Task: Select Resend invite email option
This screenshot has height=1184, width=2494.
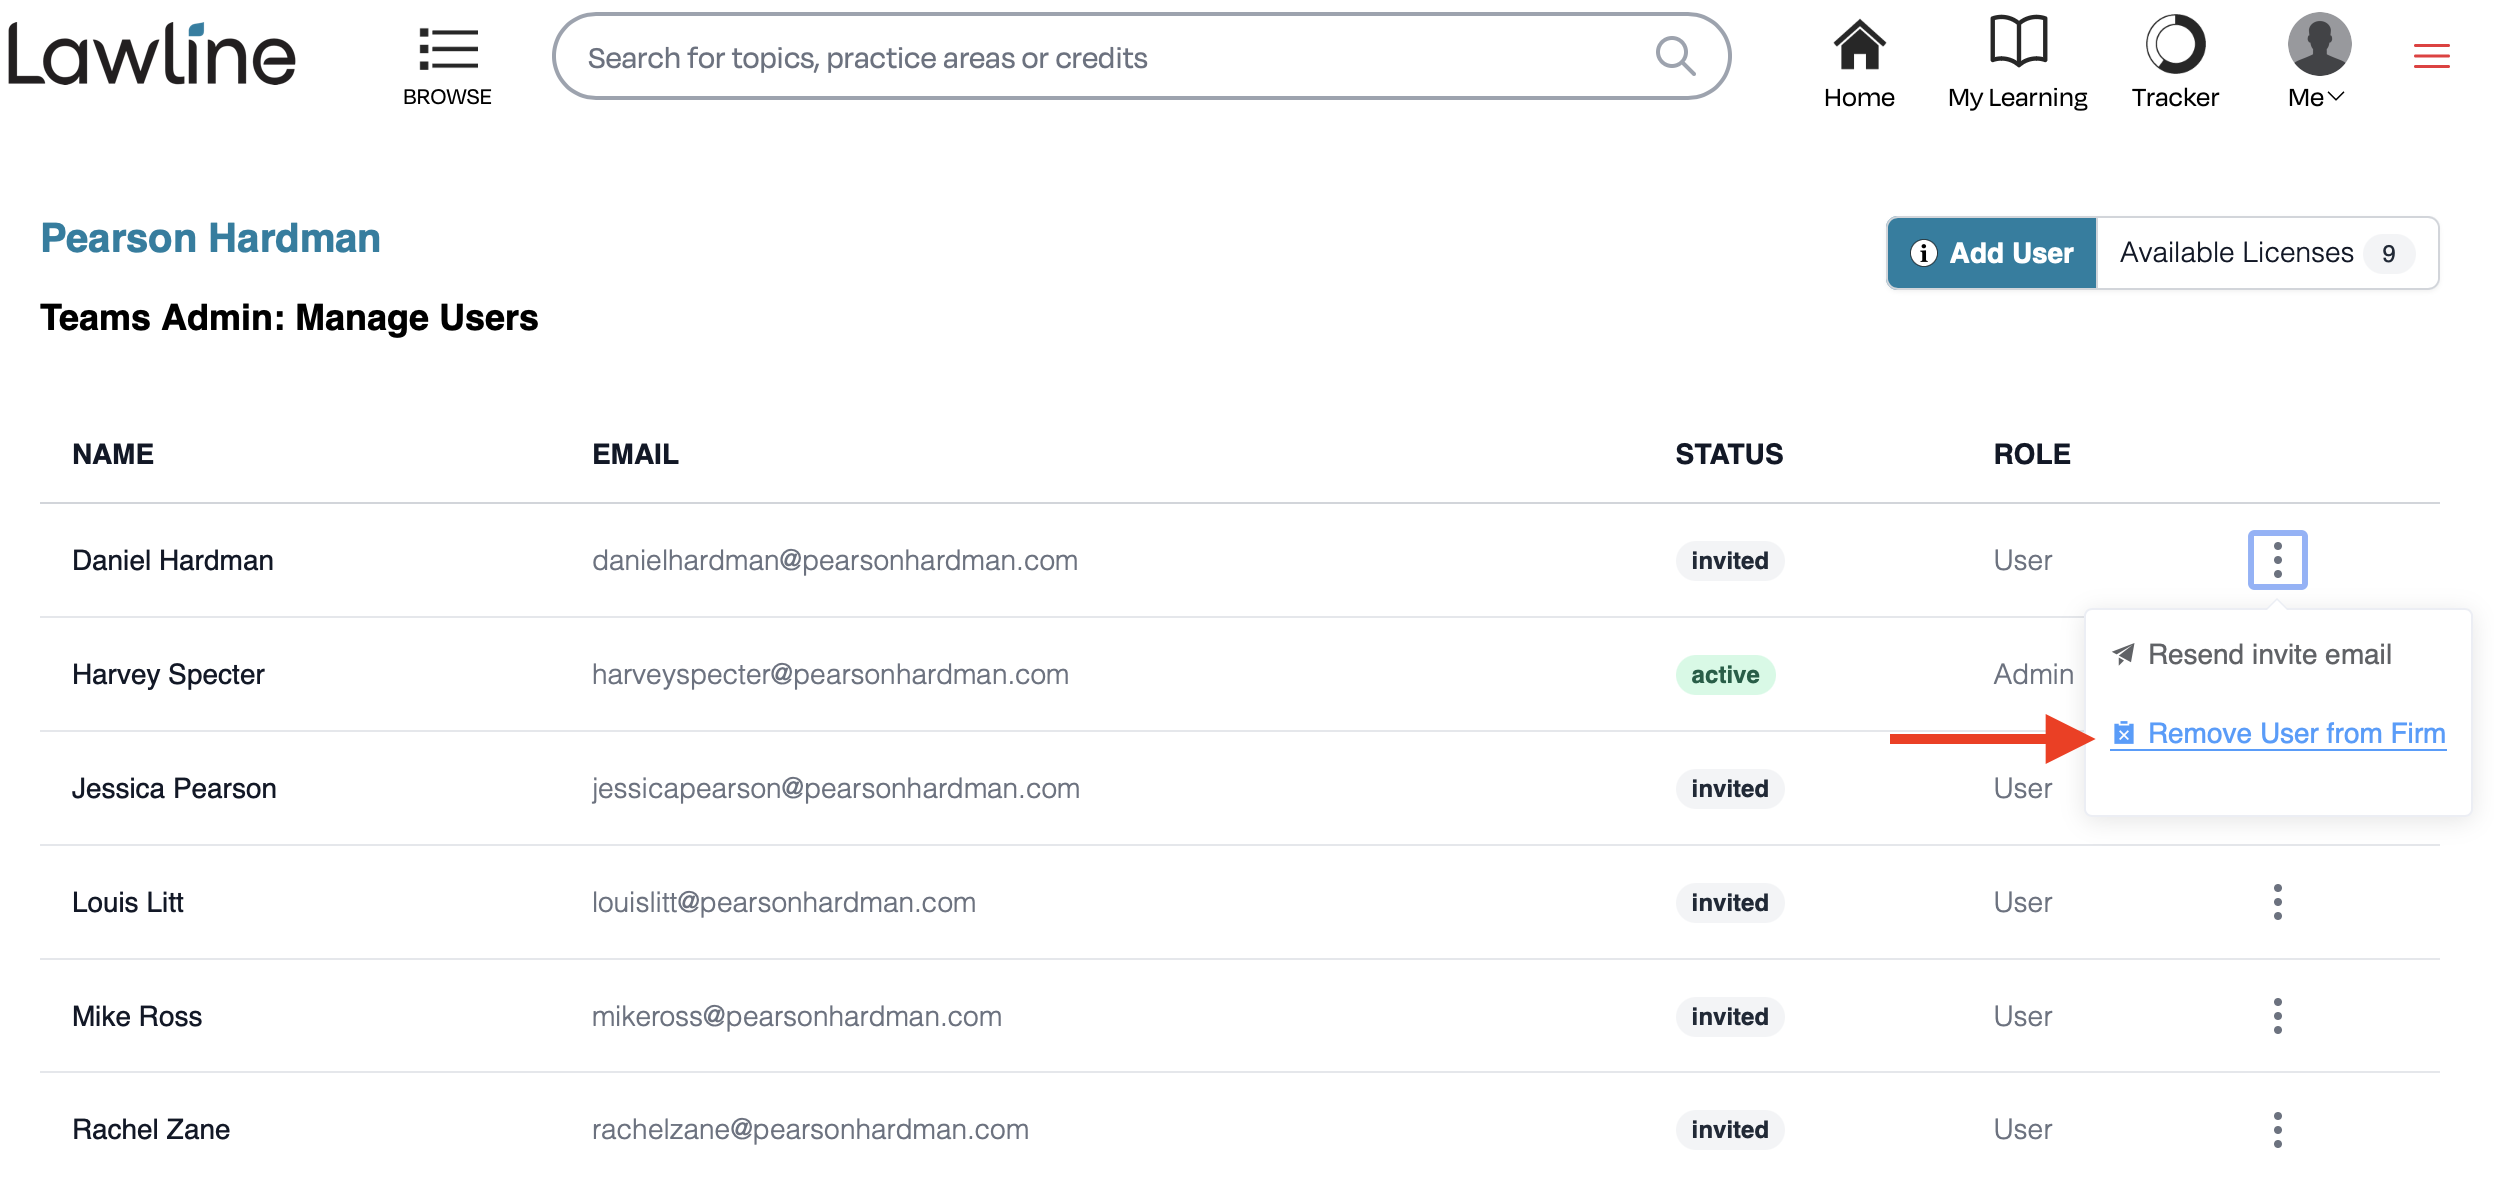Action: point(2251,655)
